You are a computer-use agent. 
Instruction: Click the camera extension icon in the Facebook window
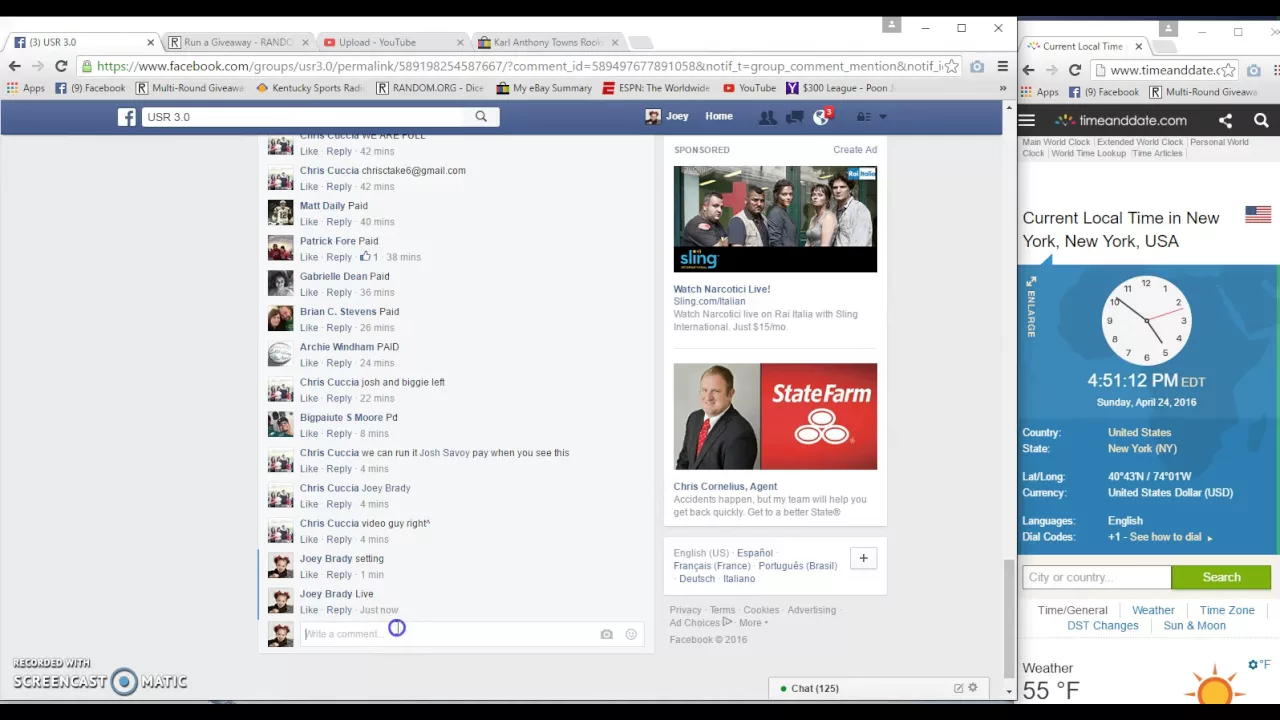(977, 66)
